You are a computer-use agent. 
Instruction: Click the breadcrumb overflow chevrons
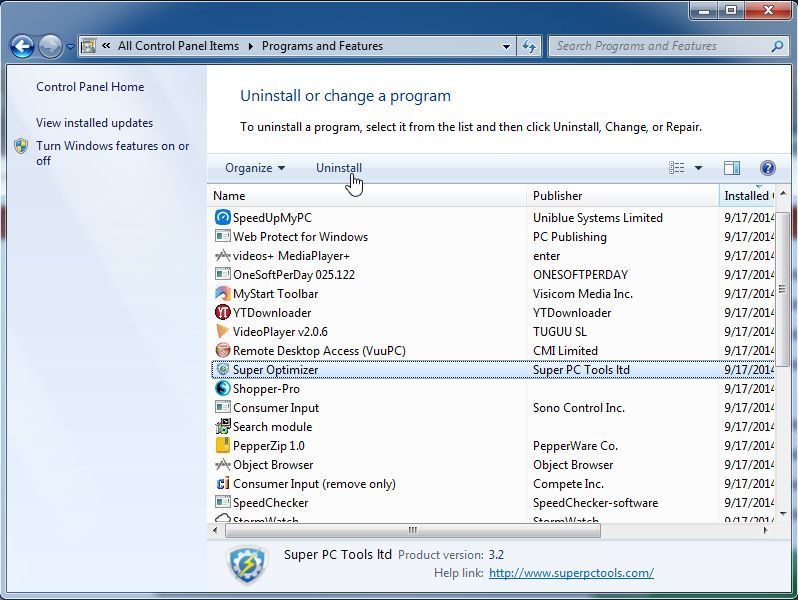click(x=106, y=45)
